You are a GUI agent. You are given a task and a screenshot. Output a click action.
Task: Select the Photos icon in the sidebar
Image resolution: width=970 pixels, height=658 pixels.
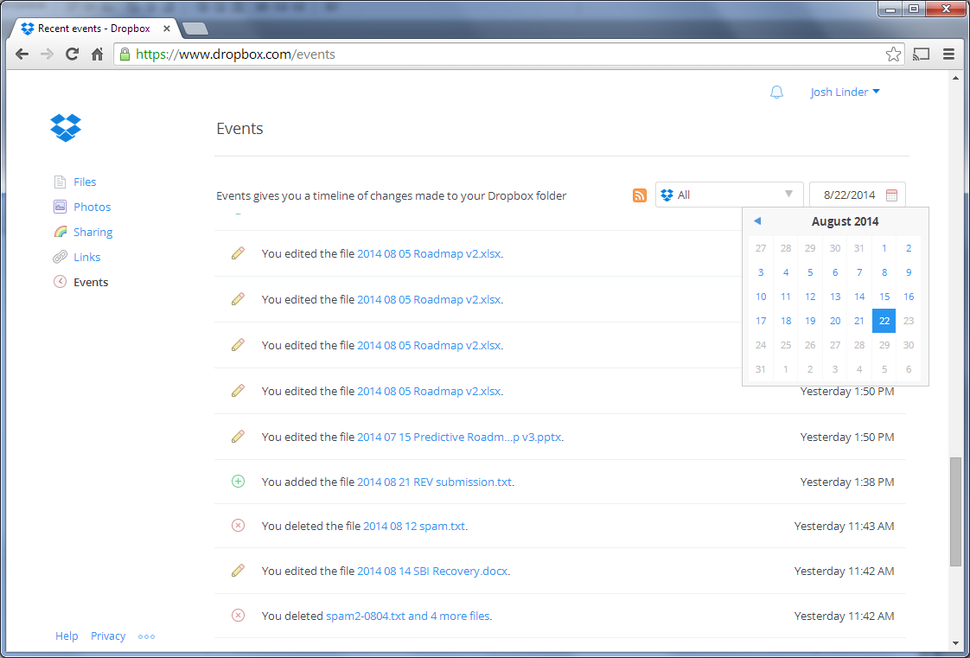pyautogui.click(x=61, y=206)
